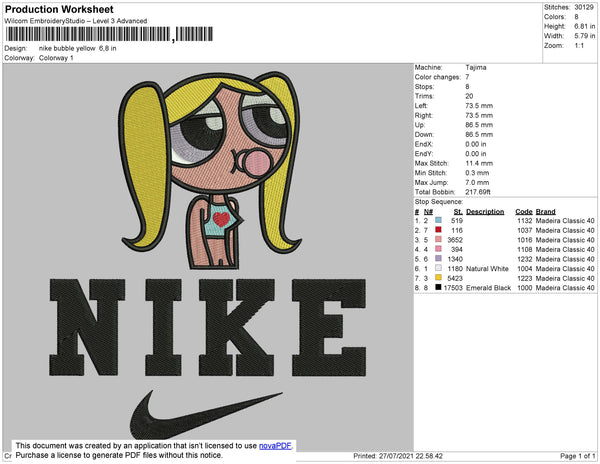
Task: Click the code '1000' cell
Action: (x=525, y=288)
